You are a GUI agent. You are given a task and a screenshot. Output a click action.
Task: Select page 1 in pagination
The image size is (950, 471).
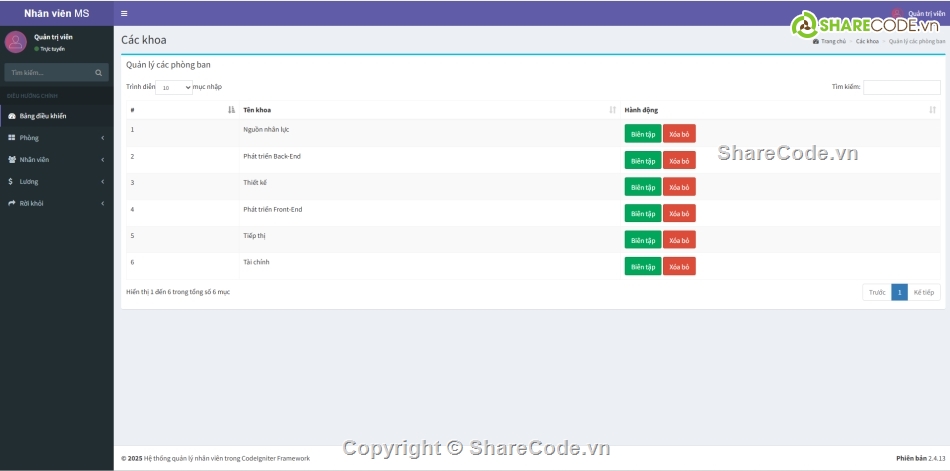point(900,292)
